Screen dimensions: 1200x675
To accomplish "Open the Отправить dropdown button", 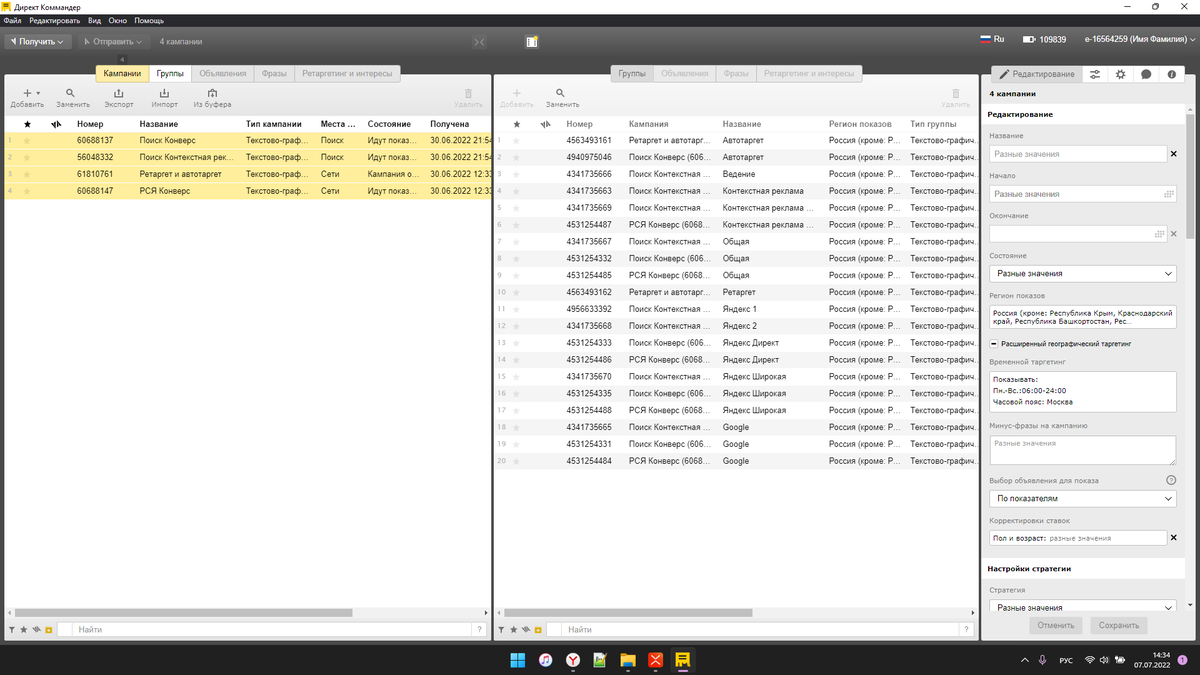I will (112, 42).
